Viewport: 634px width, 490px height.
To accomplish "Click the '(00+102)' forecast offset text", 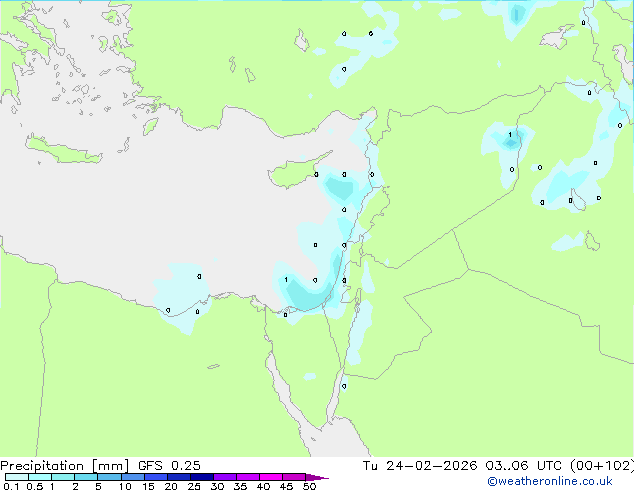I will 602,466.
